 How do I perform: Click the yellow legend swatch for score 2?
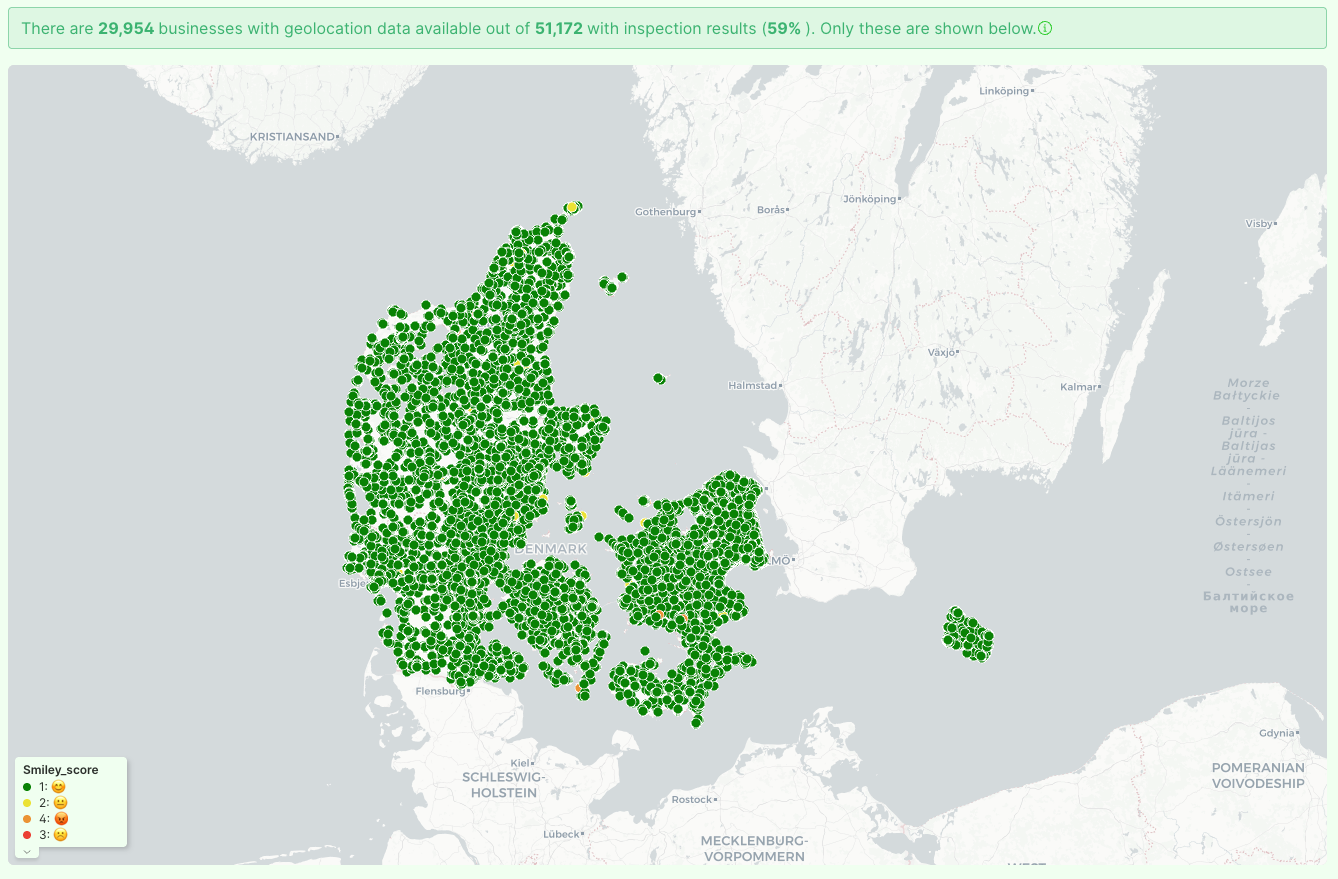point(27,803)
